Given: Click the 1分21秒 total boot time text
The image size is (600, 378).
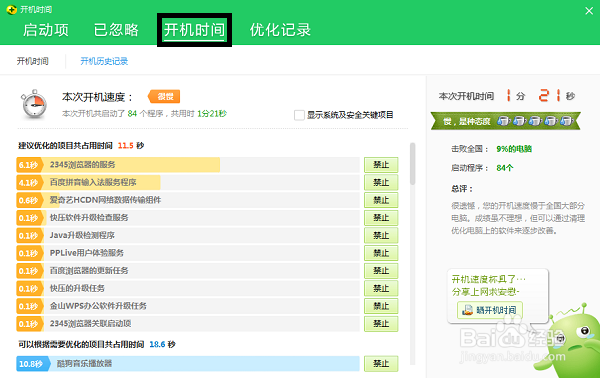Looking at the screenshot, I should coord(212,114).
